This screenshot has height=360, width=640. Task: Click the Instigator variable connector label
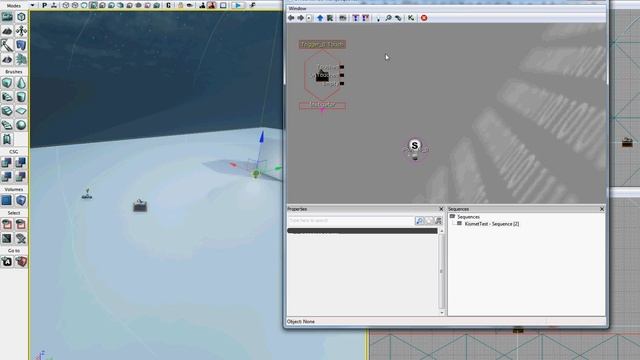tap(322, 105)
